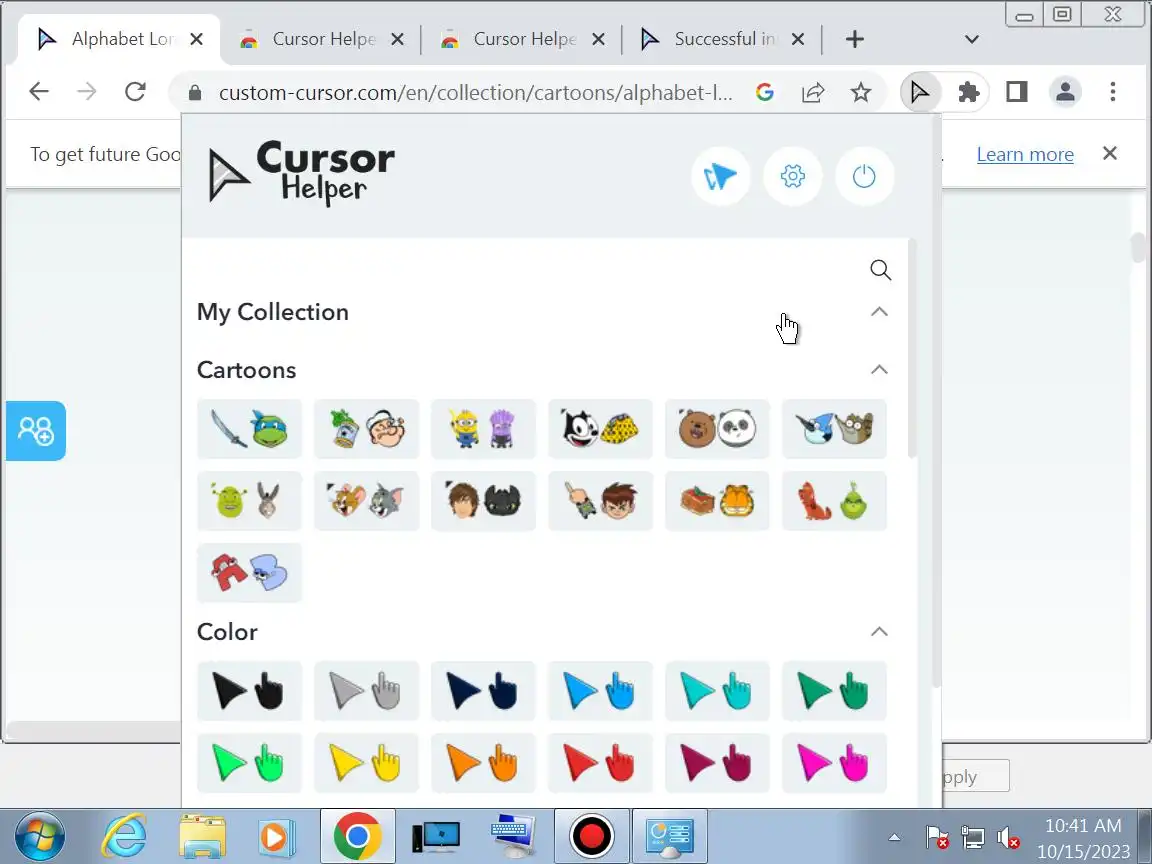Select the Grinch and Max cursor pack
The height and width of the screenshot is (864, 1152).
coord(834,501)
